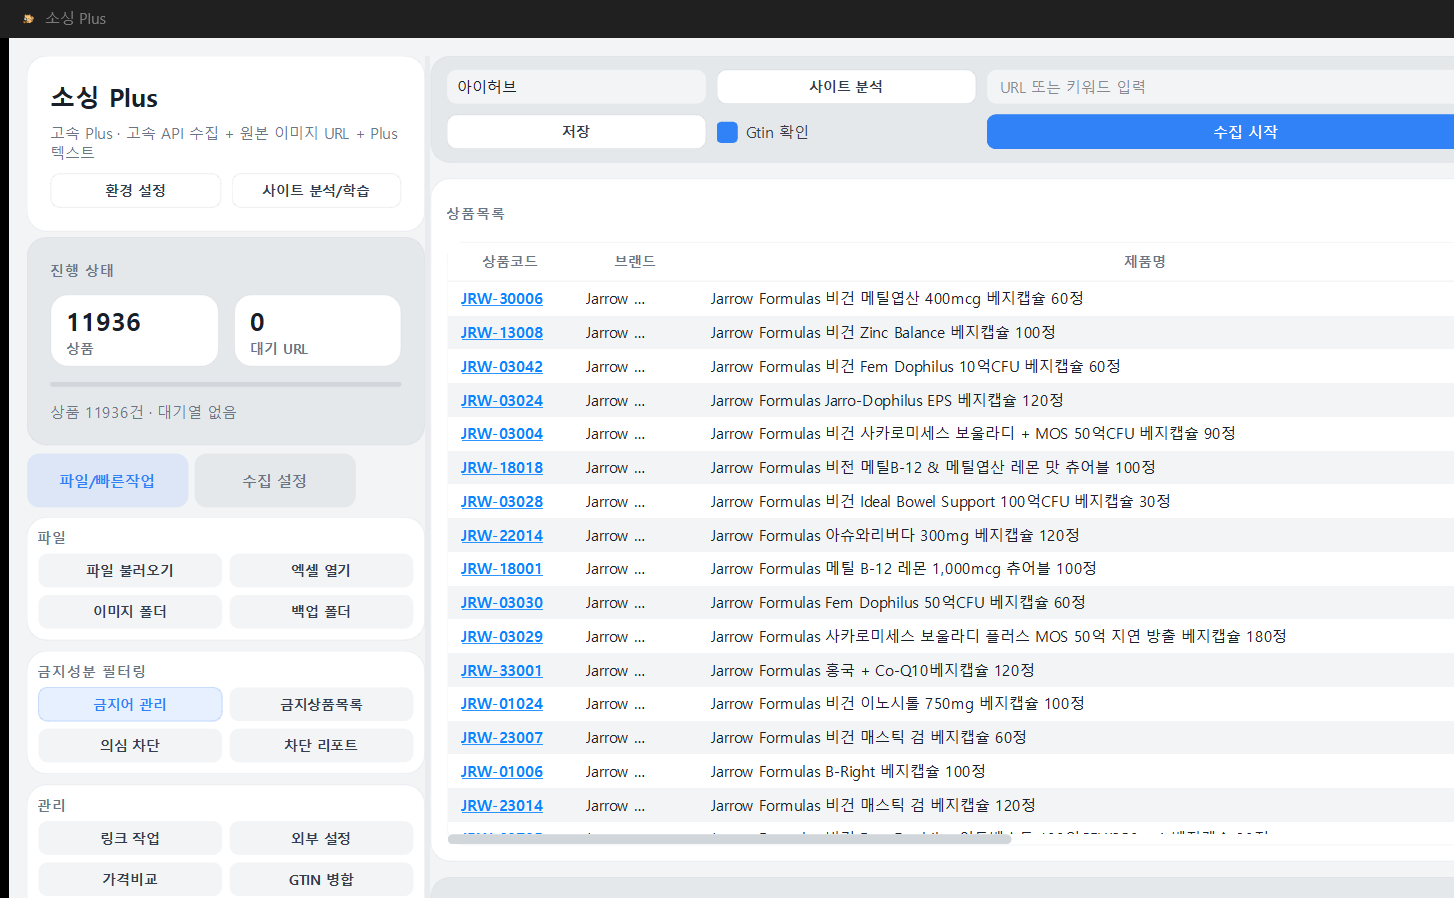Click the 0 대기 URL card
1454x898 pixels.
[318, 331]
